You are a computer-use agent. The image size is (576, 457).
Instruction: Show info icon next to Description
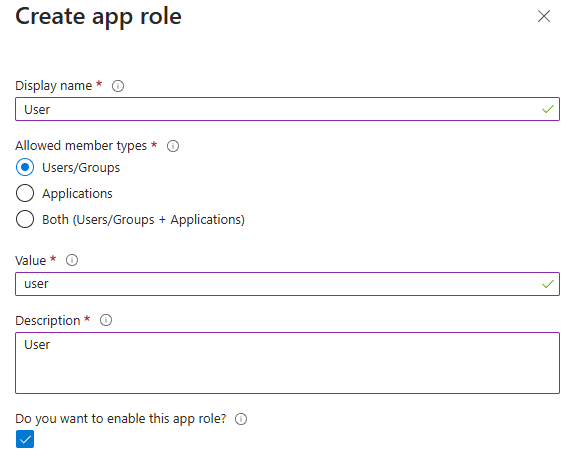point(106,320)
